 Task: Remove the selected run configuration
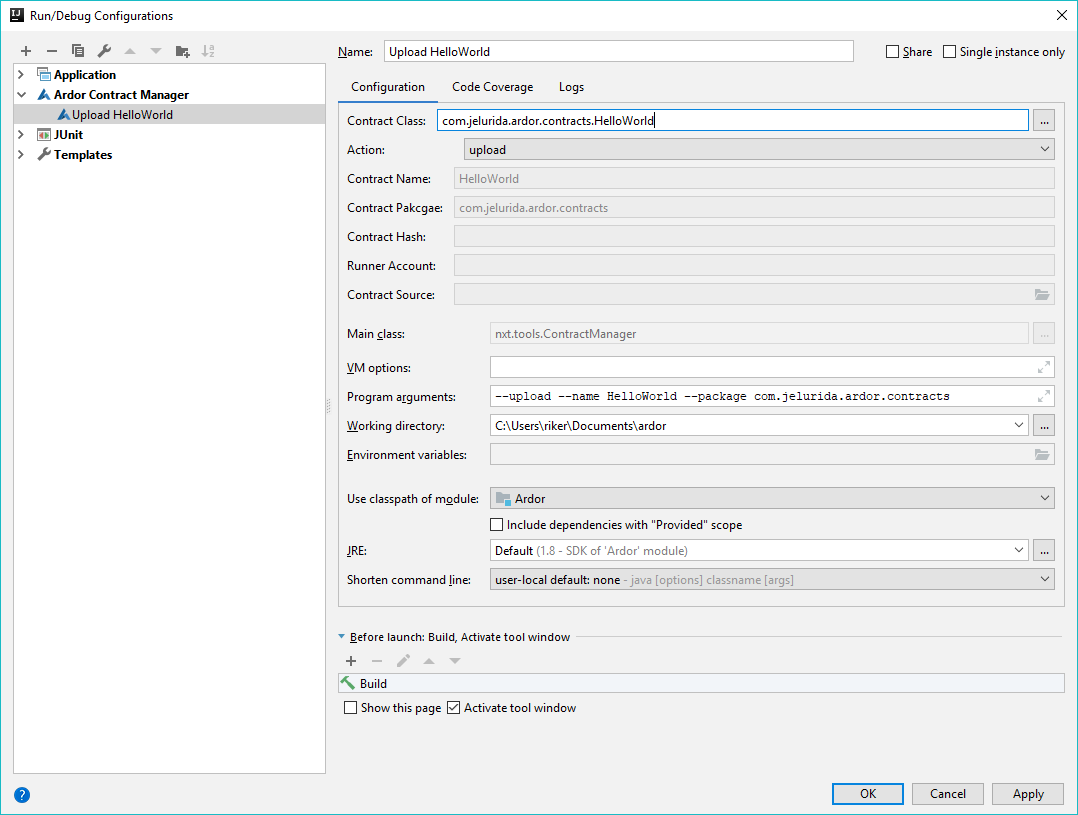tap(51, 50)
